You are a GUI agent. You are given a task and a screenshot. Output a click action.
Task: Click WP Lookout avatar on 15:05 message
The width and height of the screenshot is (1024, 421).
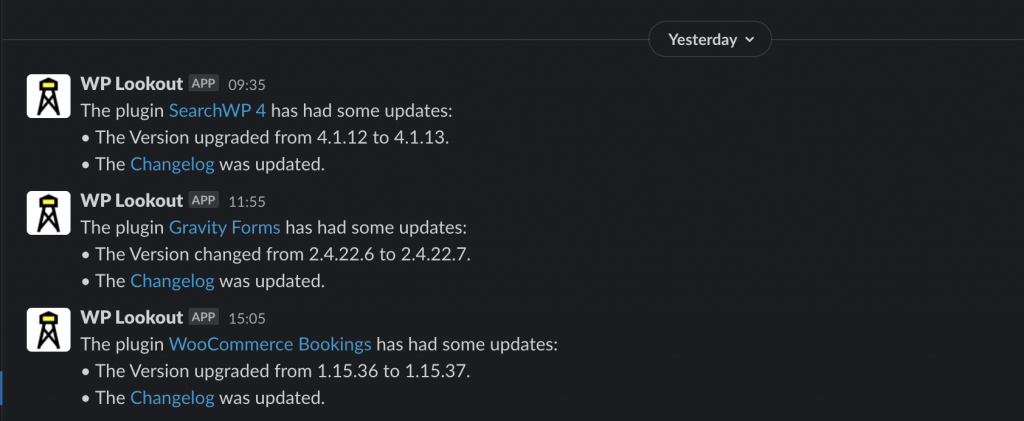[48, 330]
